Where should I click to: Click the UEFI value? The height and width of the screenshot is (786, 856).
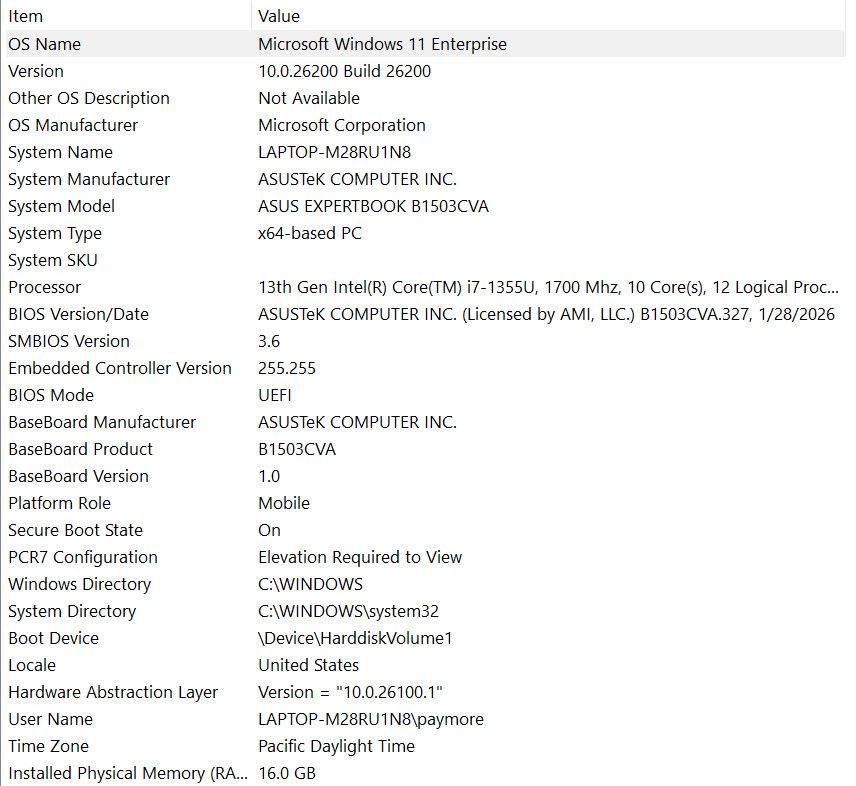[275, 395]
